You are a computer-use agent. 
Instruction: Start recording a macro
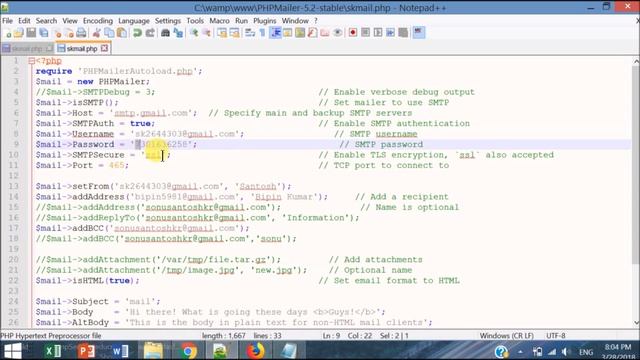[353, 33]
